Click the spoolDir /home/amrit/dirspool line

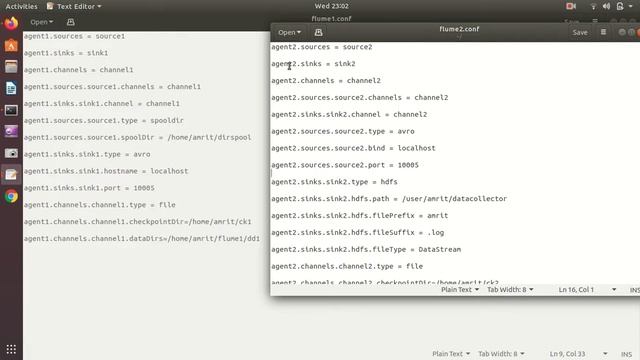point(138,137)
